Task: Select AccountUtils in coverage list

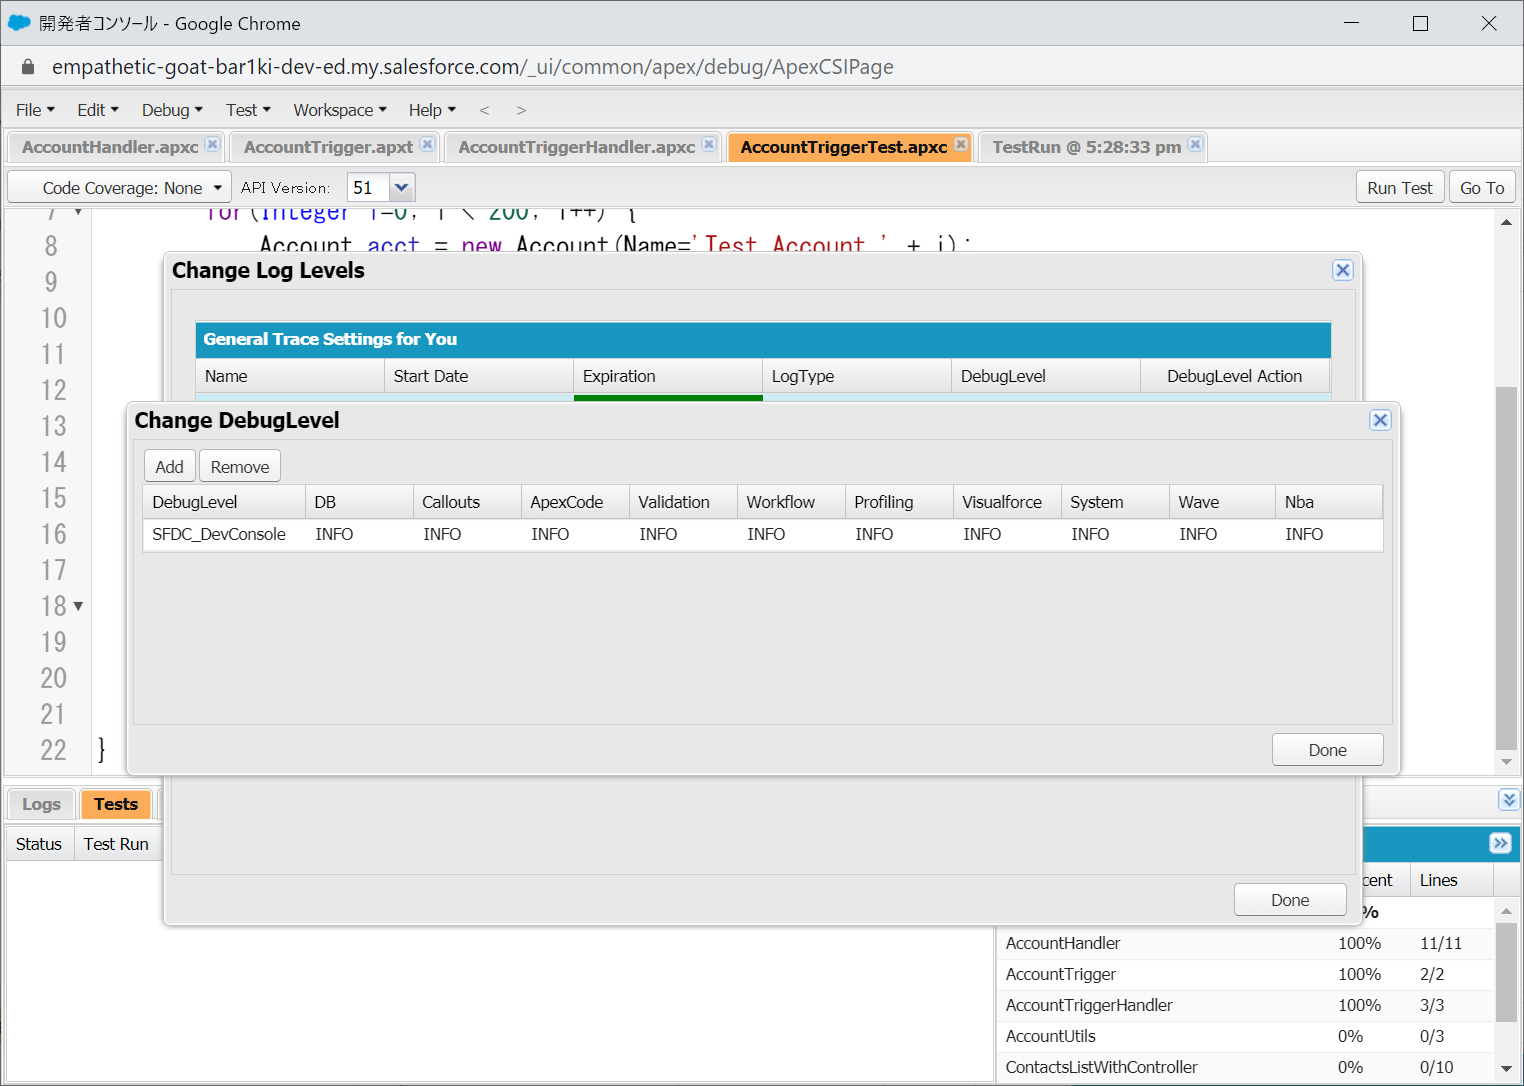Action: tap(1245, 1036)
